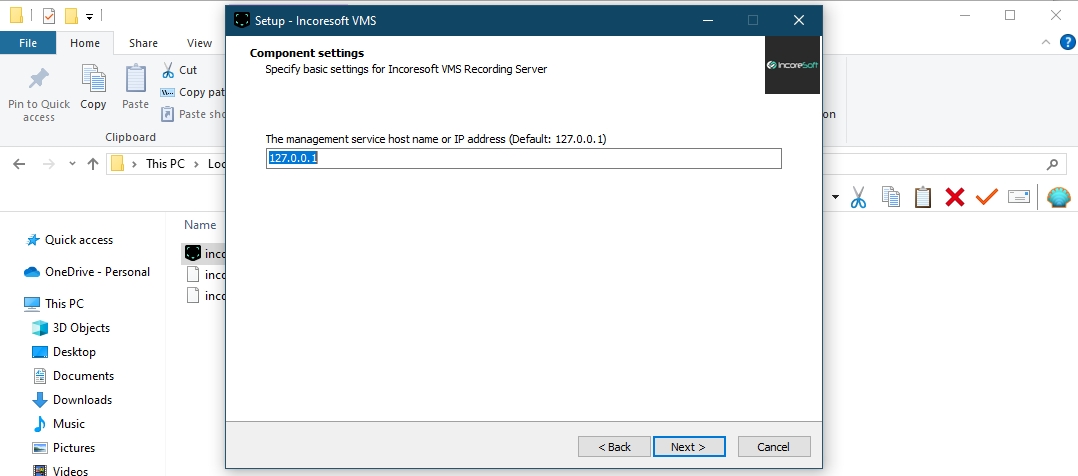
Task: Click the scissors Cut icon in right toolbar
Action: pyautogui.click(x=858, y=197)
